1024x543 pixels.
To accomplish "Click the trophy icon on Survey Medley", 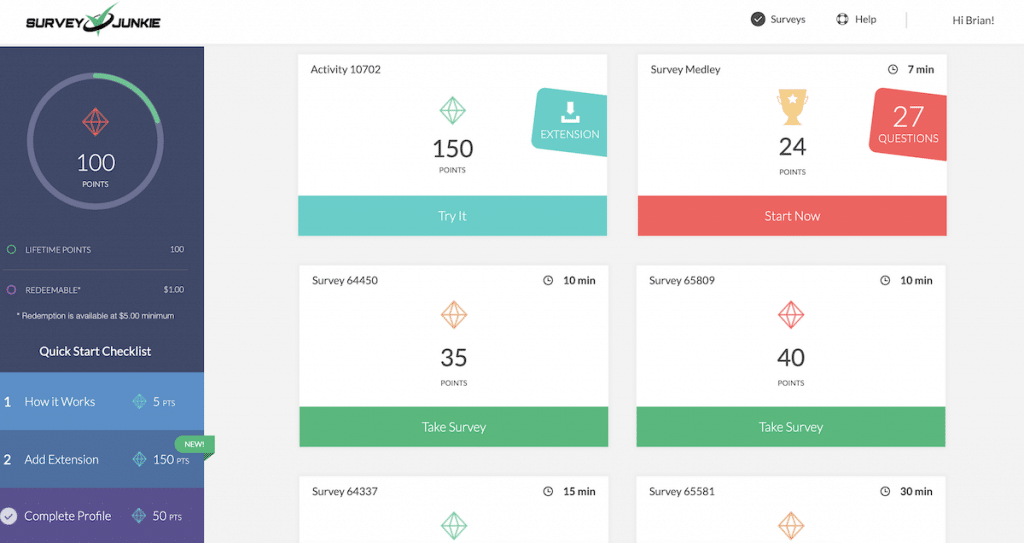I will 792,107.
